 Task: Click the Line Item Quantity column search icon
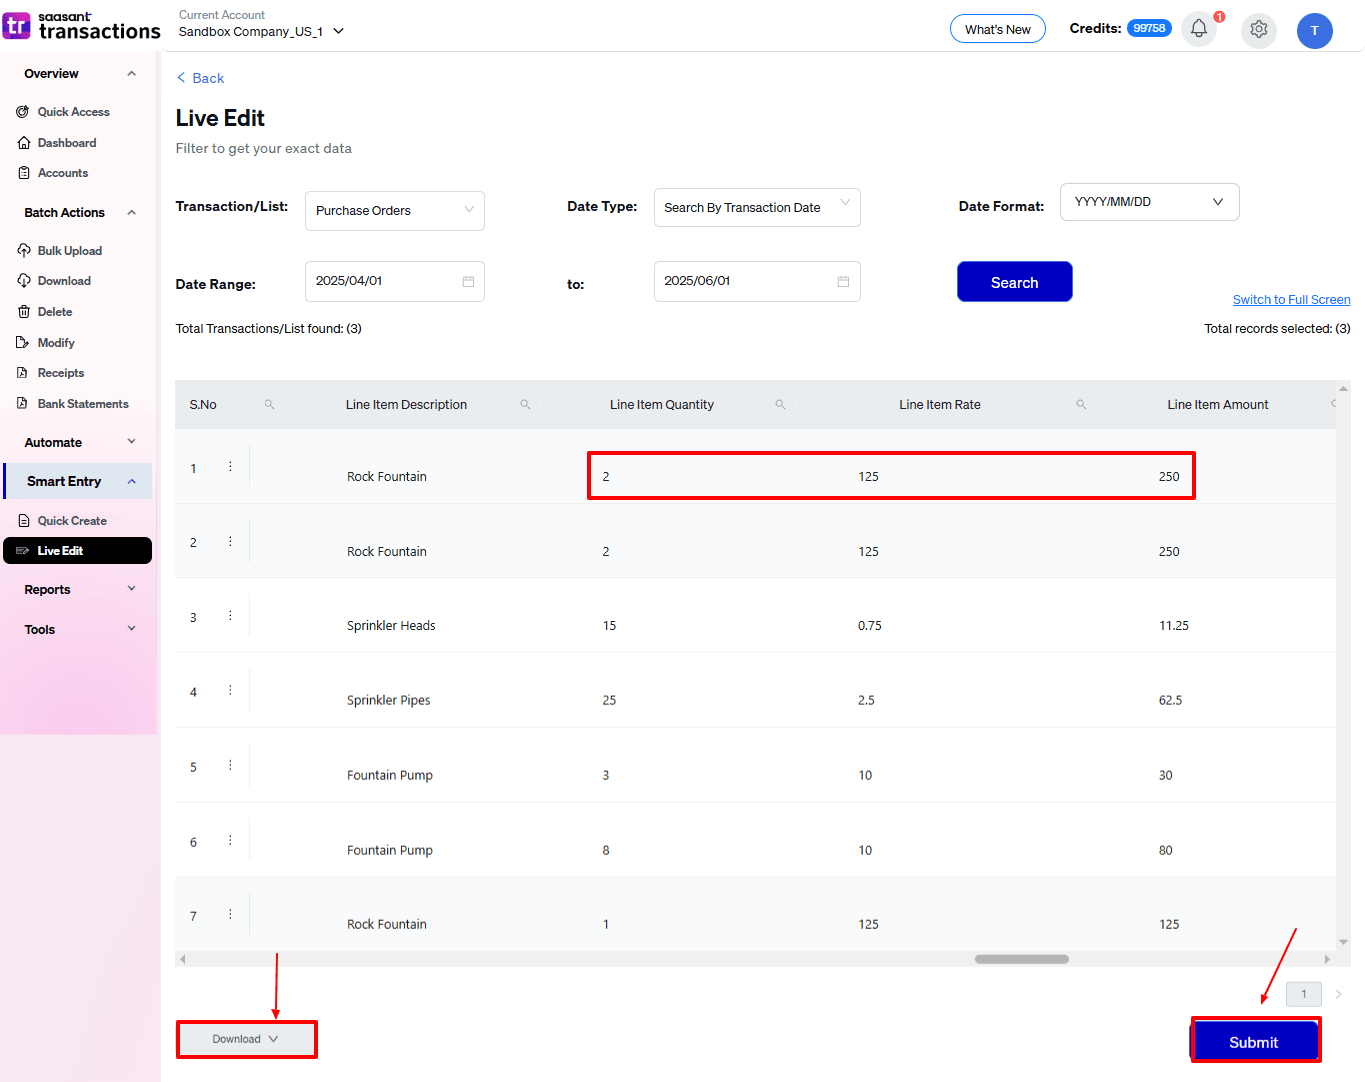(x=780, y=404)
